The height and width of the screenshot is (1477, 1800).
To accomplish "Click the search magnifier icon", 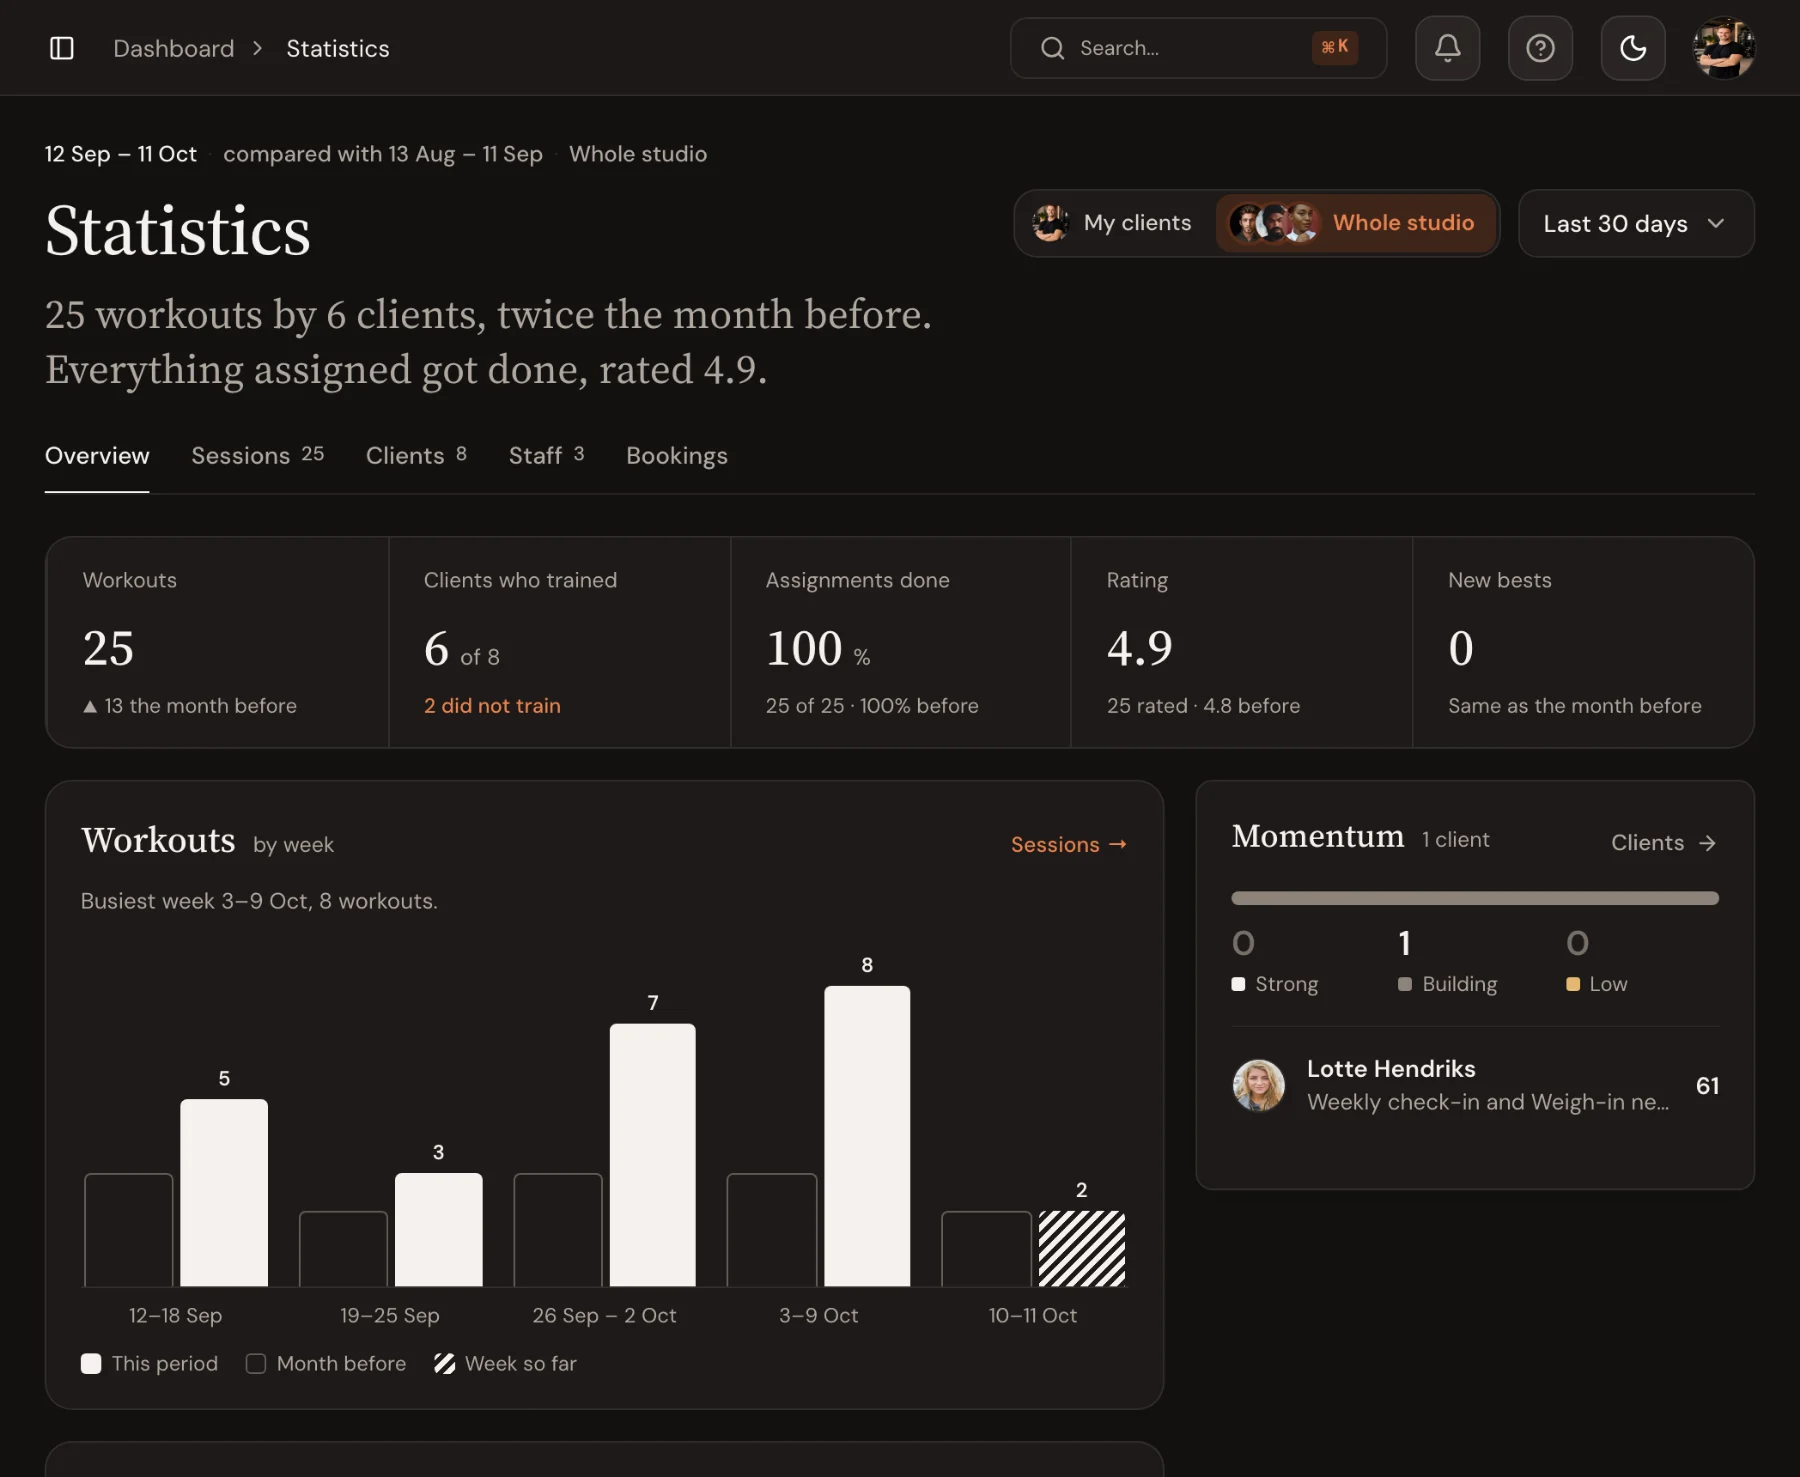I will point(1052,48).
